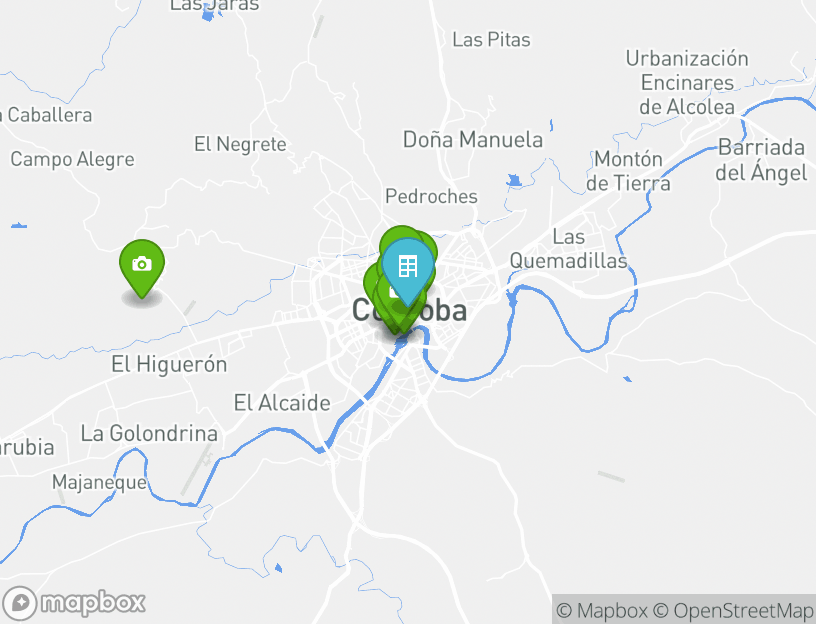
Task: Click the Majaneque place label
Action: 99,482
